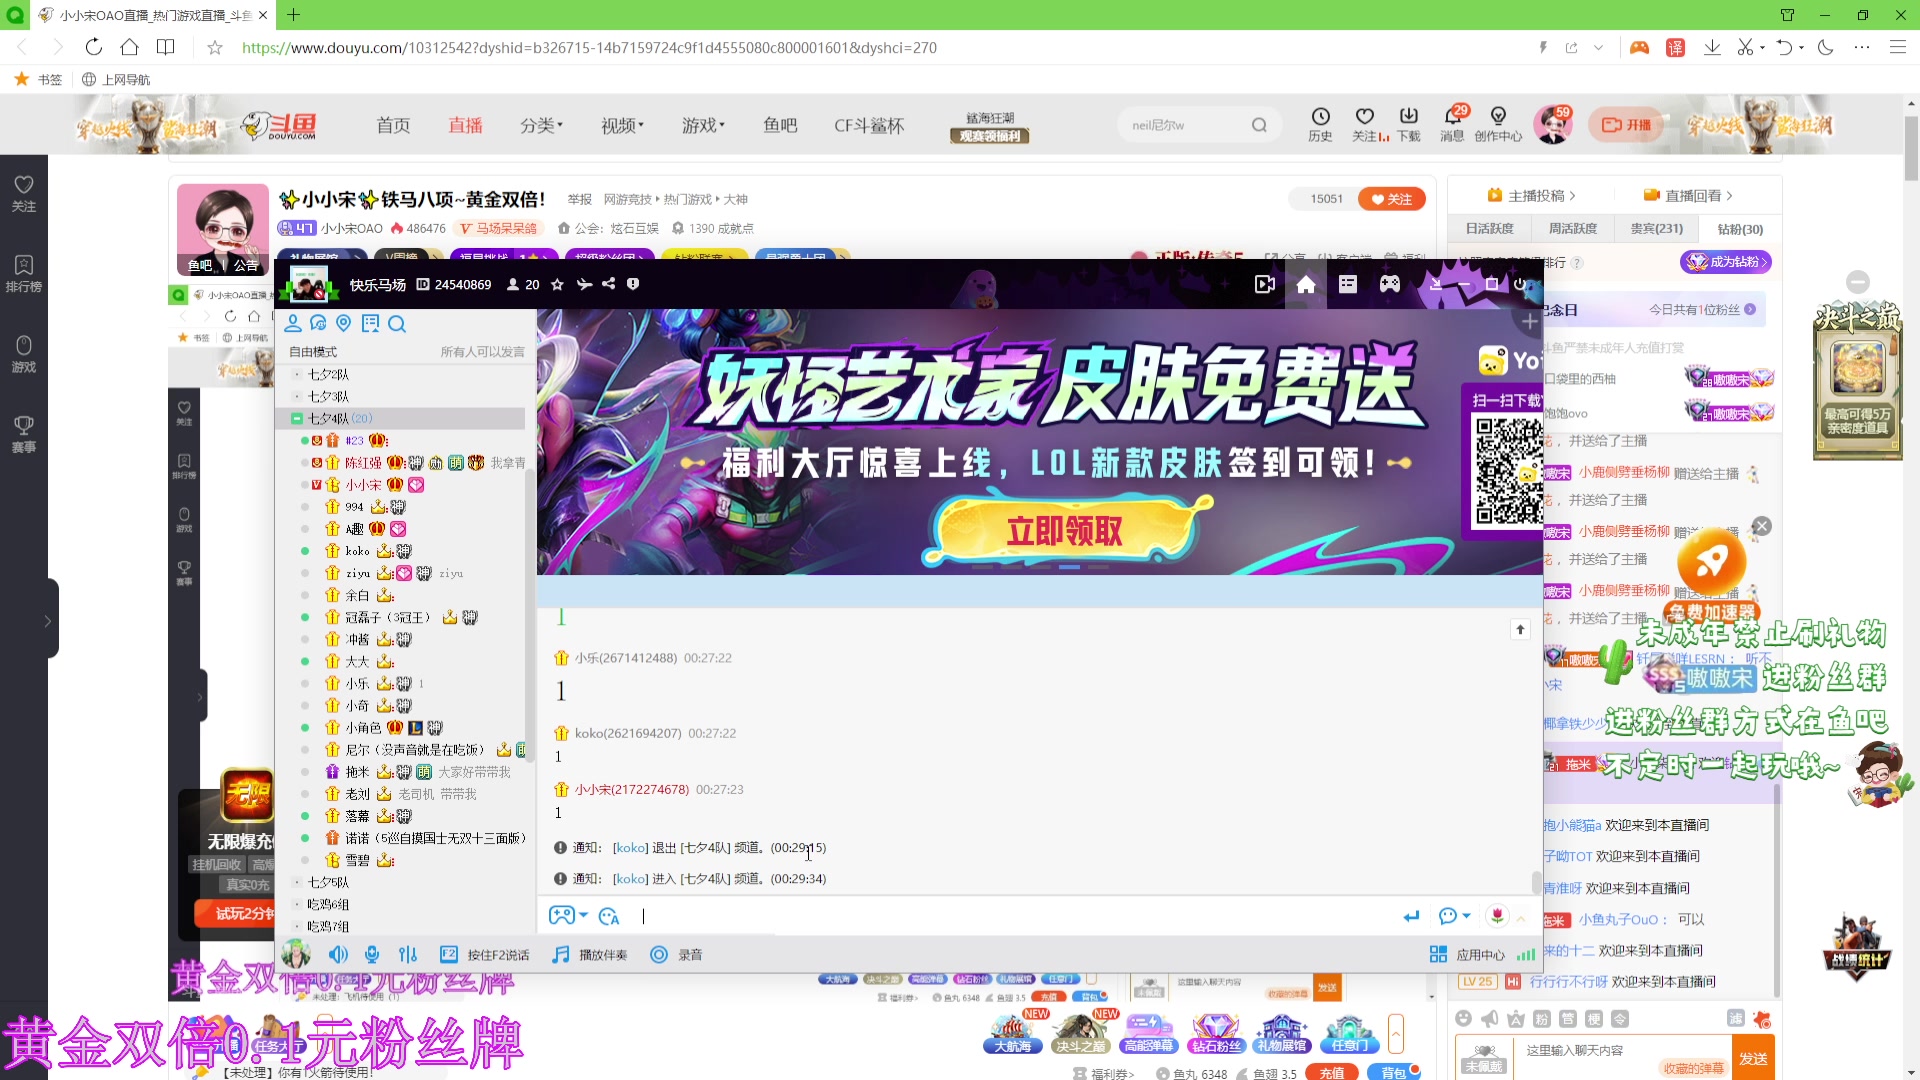Click the 消息 notification icon showing 29

pyautogui.click(x=1452, y=124)
